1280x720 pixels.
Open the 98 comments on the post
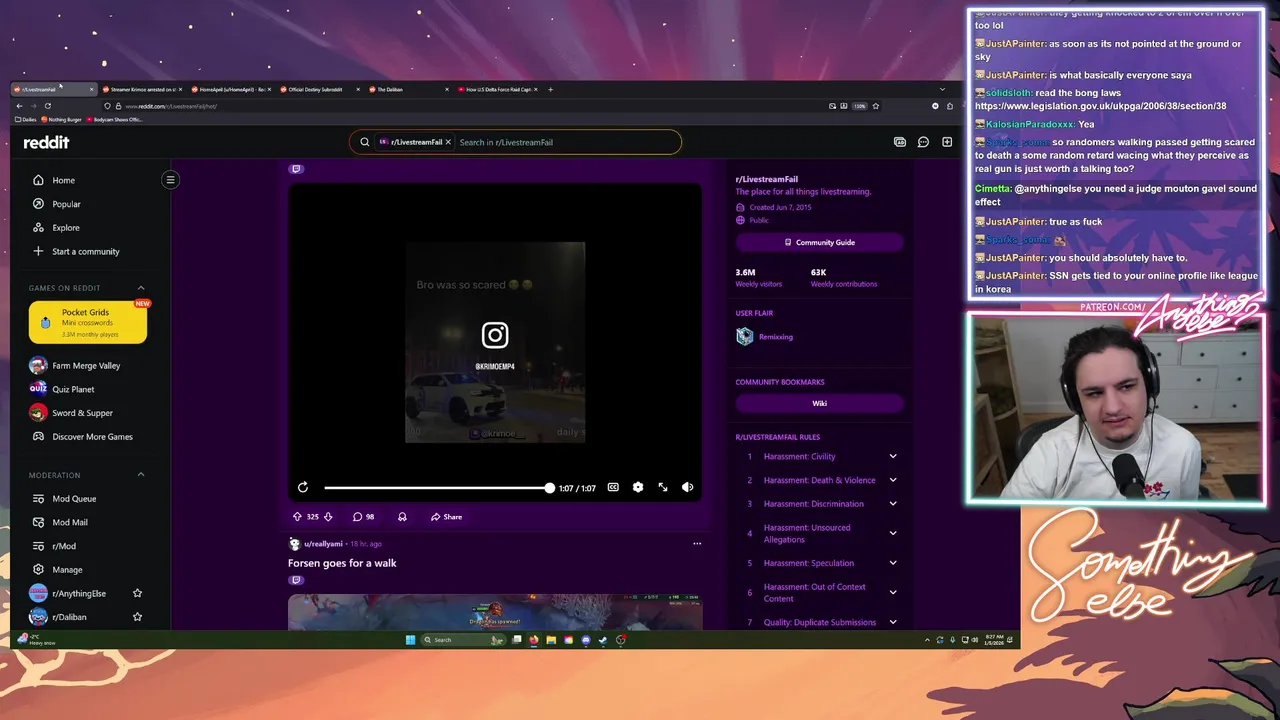tap(363, 517)
